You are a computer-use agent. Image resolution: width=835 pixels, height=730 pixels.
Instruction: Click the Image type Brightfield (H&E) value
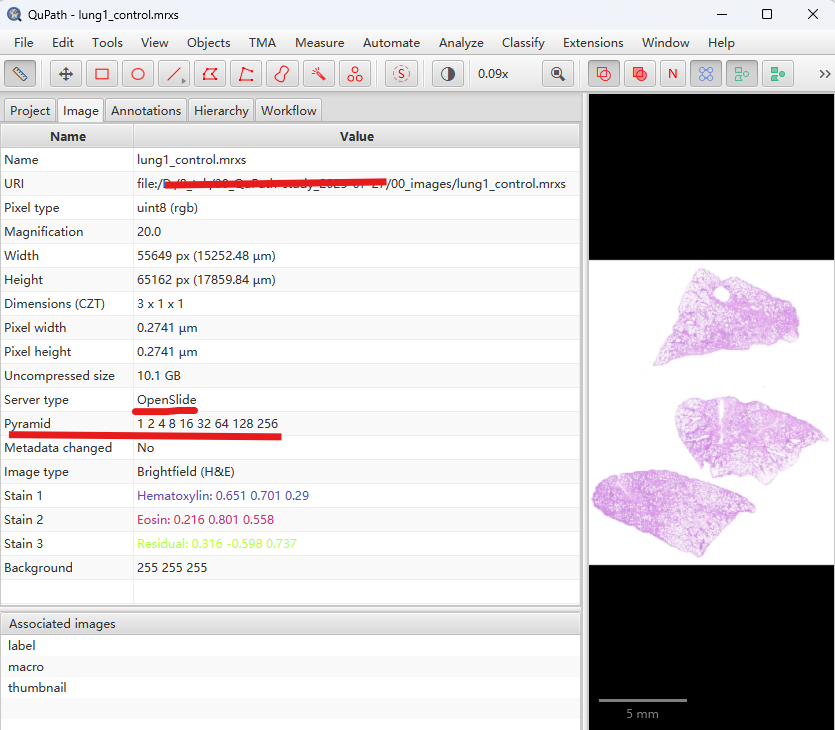[187, 472]
